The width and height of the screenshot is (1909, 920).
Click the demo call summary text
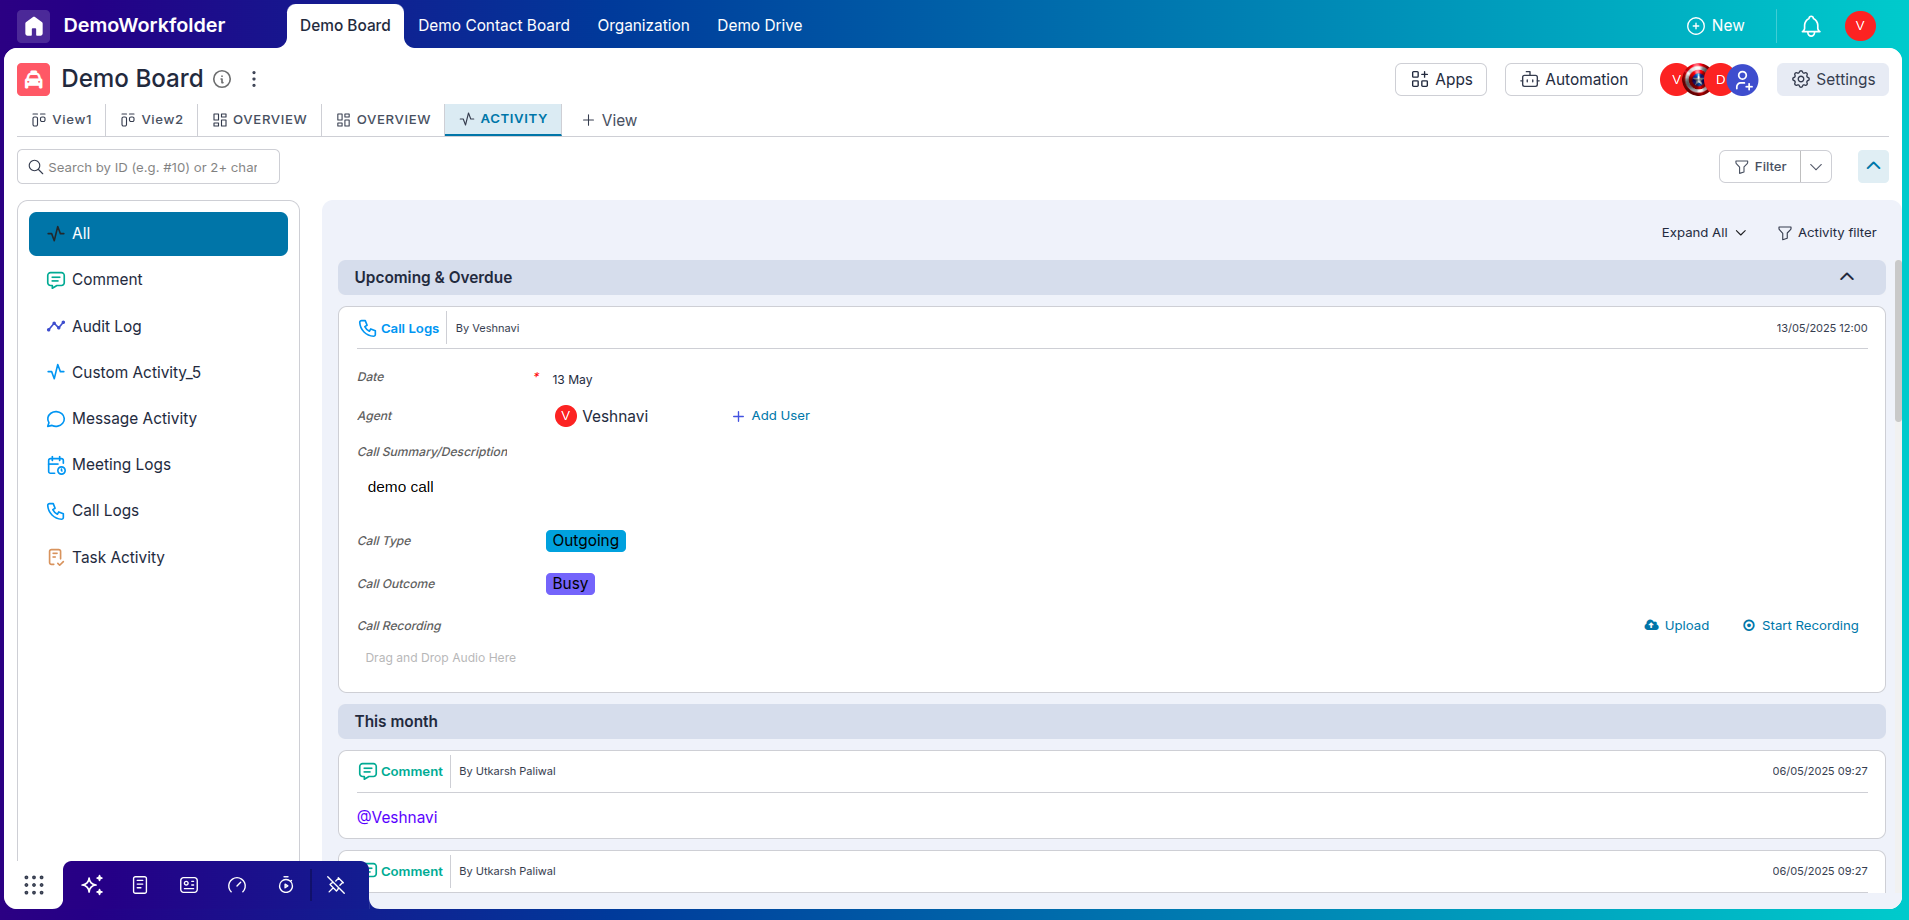401,487
